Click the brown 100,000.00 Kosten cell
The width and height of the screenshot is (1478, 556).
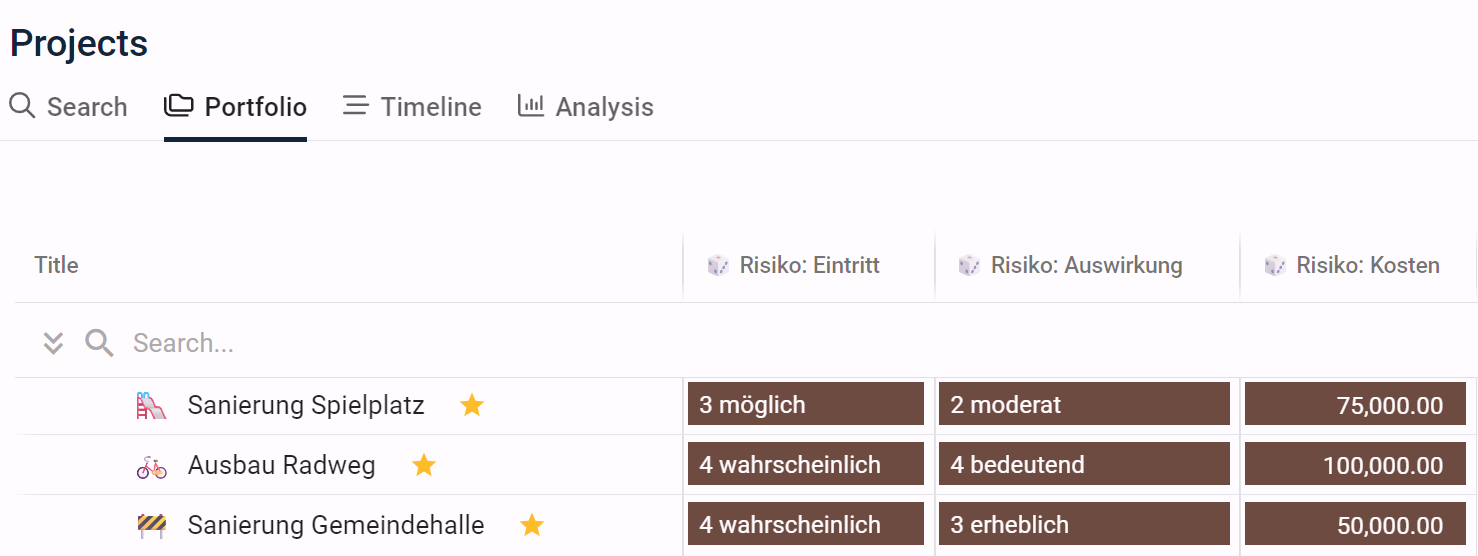click(1355, 464)
